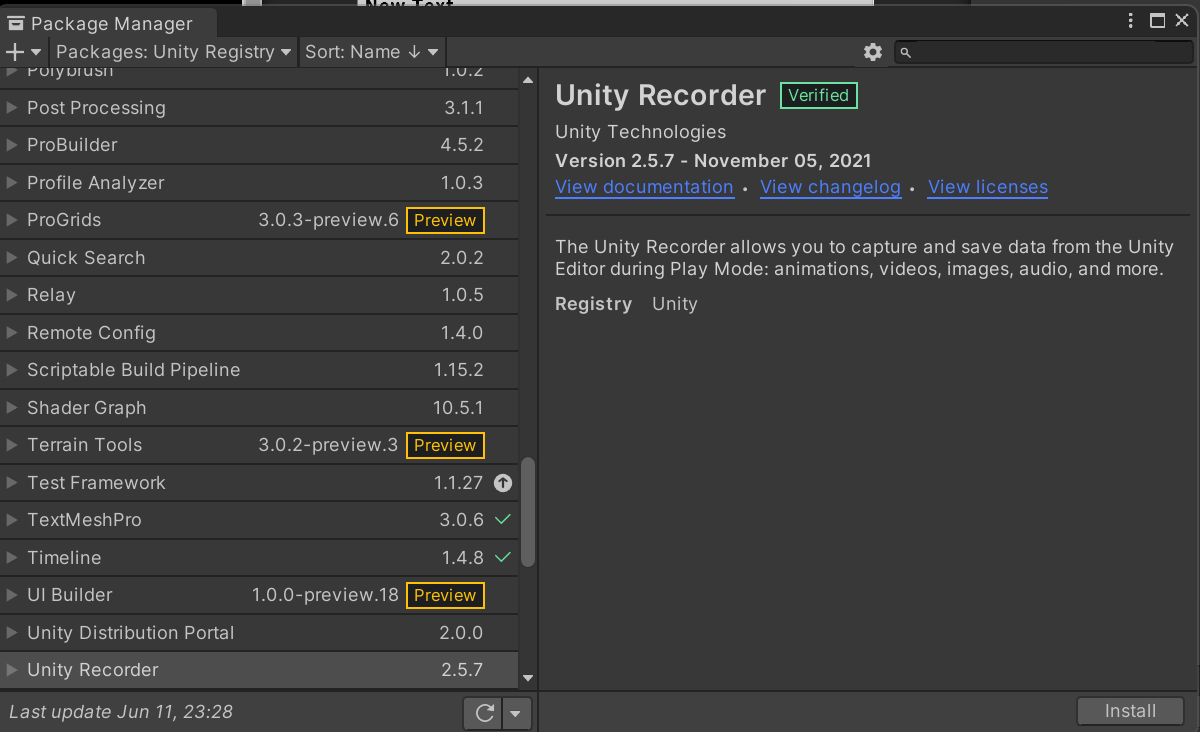Open the View changelog link
Image resolution: width=1200 pixels, height=732 pixels.
[x=830, y=187]
